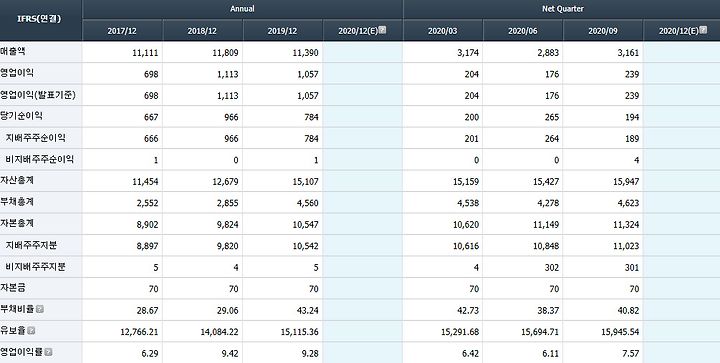720x363 pixels.
Task: Open the help icon next to 영업이익률
Action: point(49,352)
